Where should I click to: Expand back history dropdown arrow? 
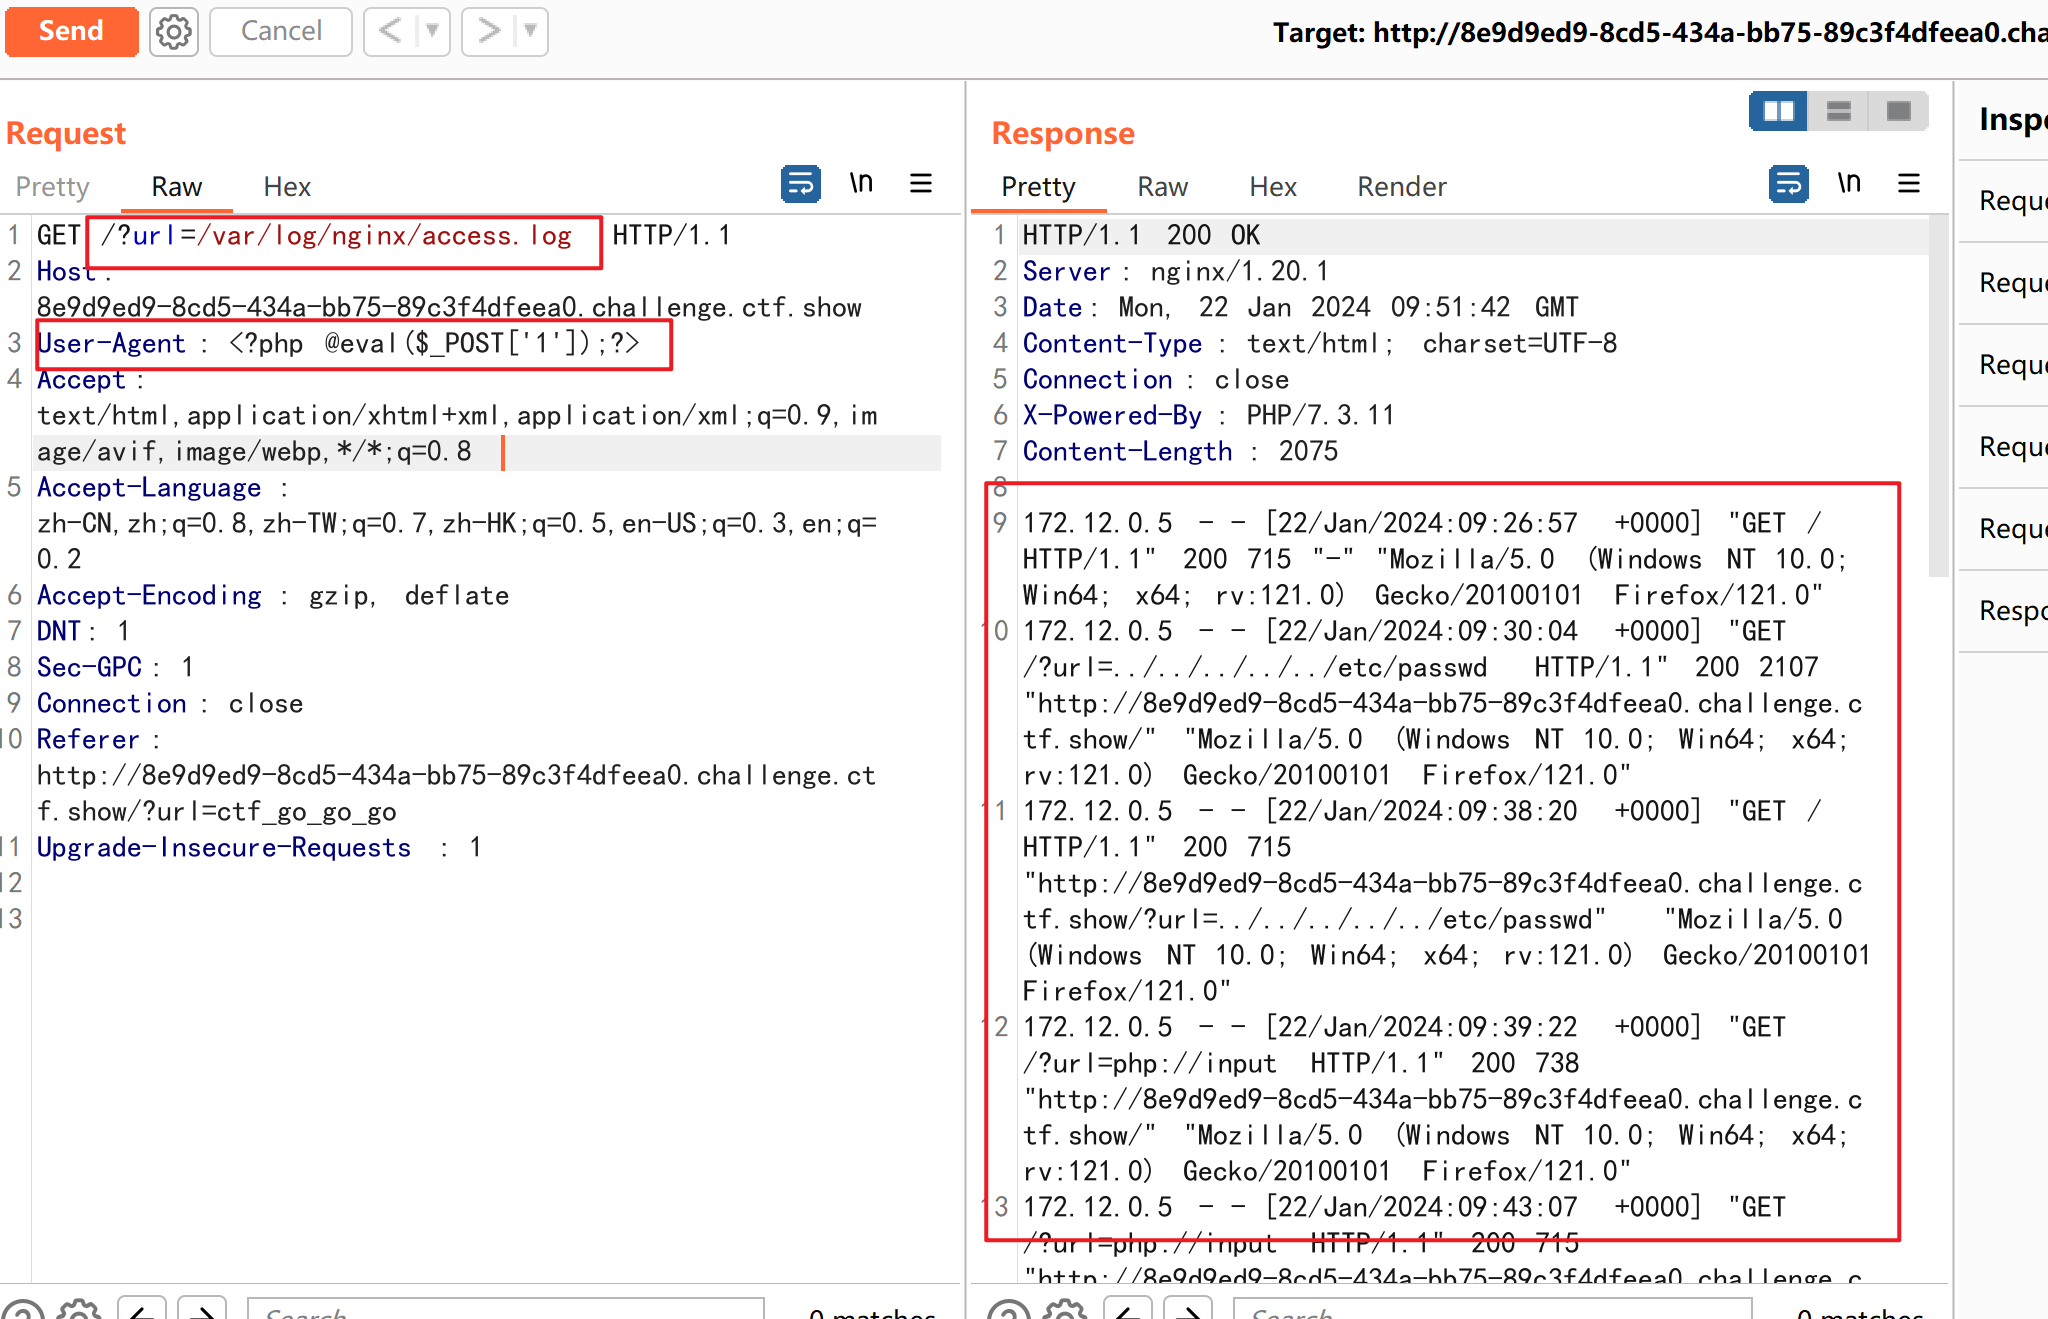coord(432,32)
